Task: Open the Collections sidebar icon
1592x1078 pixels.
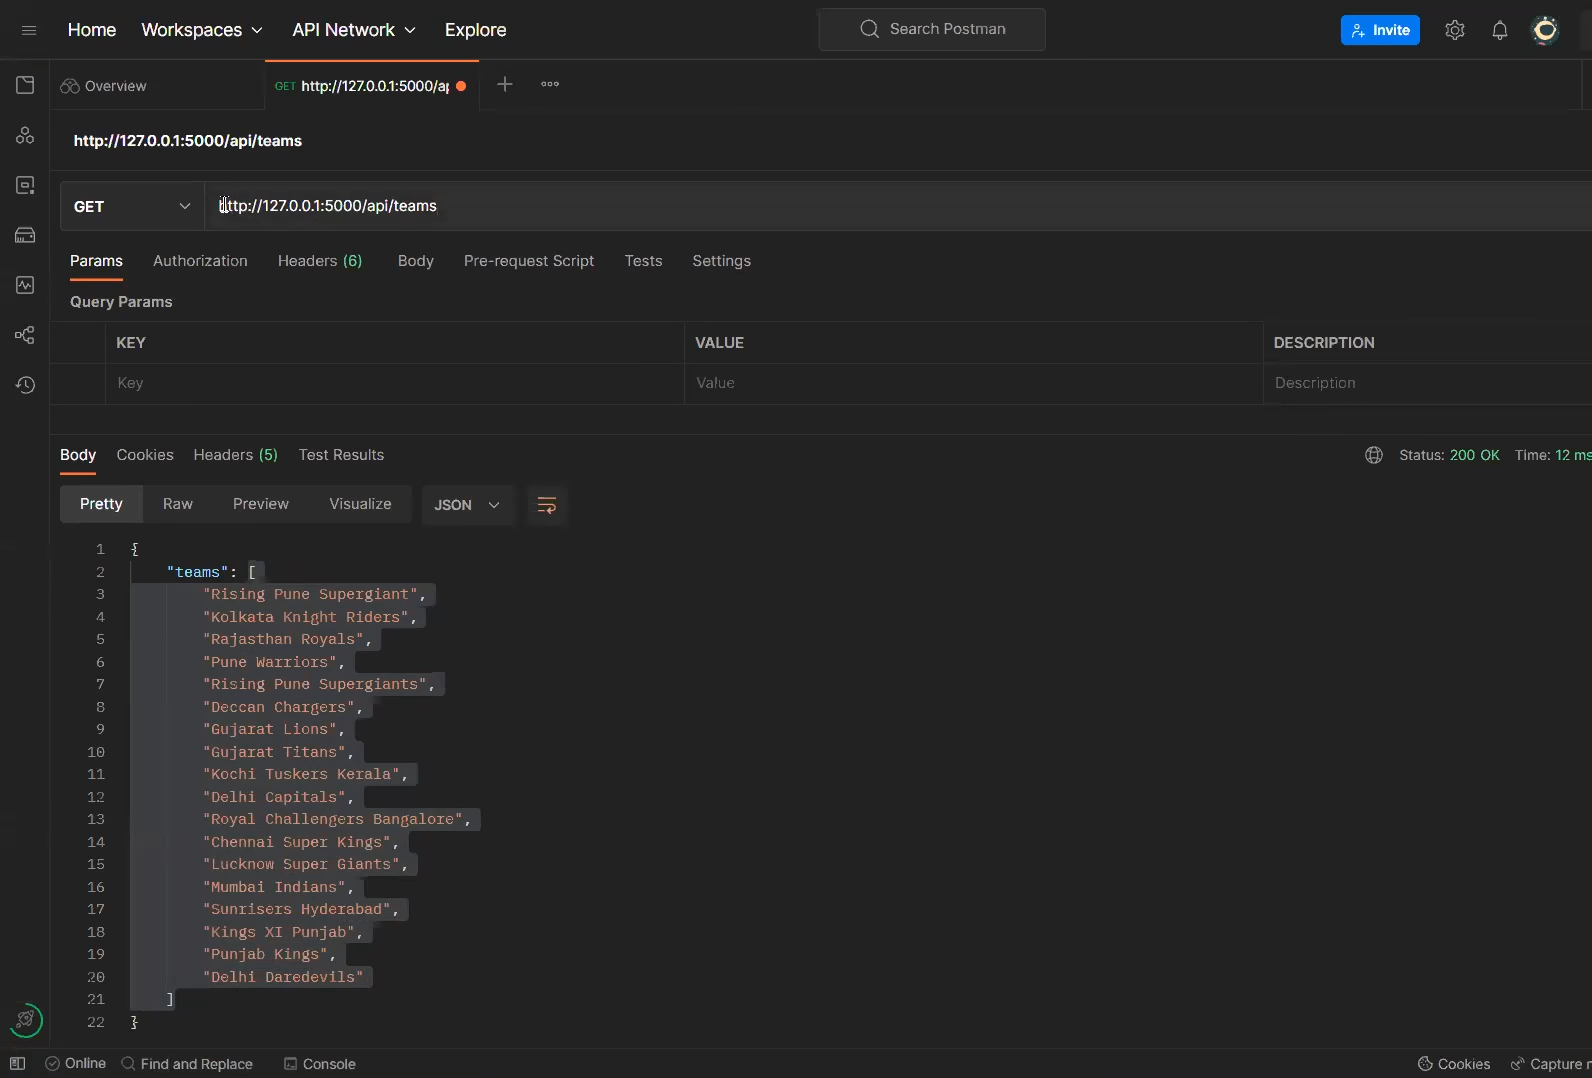Action: (x=25, y=85)
